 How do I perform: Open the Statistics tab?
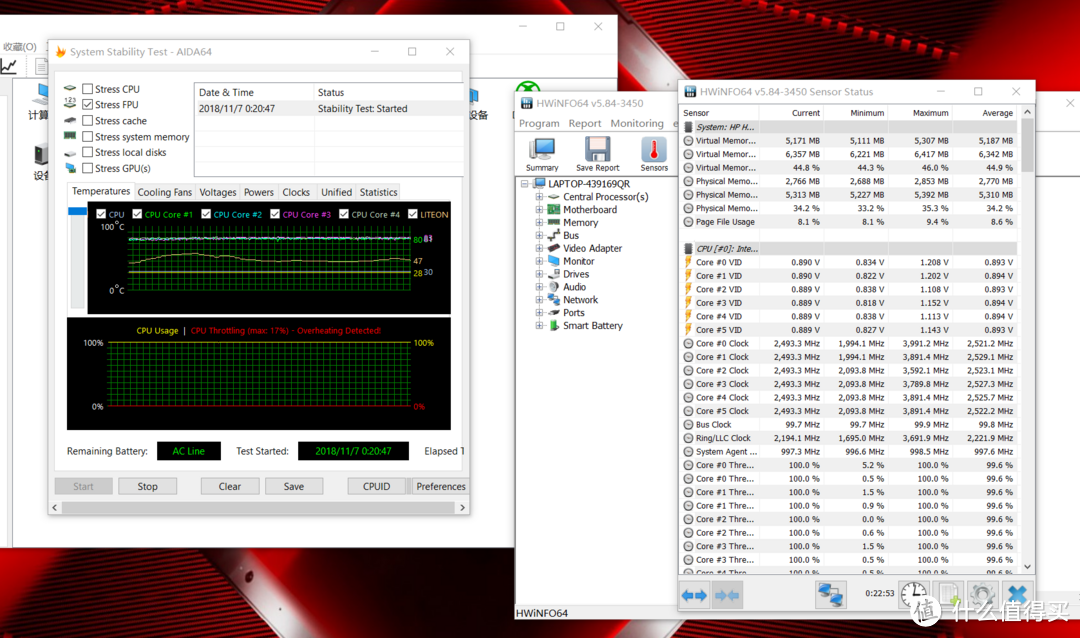click(378, 192)
